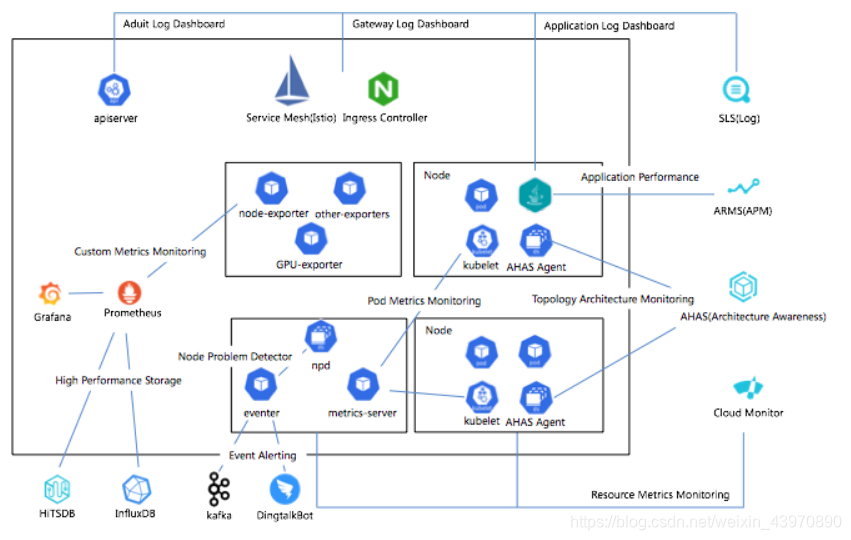Click kubelet icon in the upper Node box

[482, 240]
